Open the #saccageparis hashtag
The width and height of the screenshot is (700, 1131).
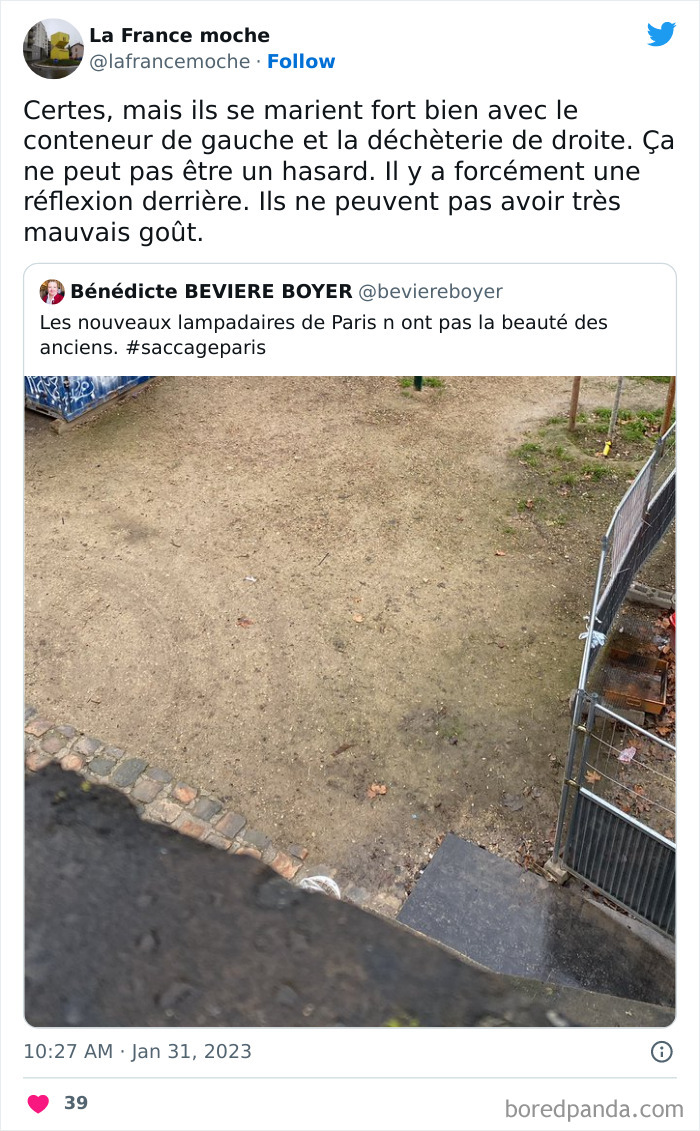click(196, 348)
